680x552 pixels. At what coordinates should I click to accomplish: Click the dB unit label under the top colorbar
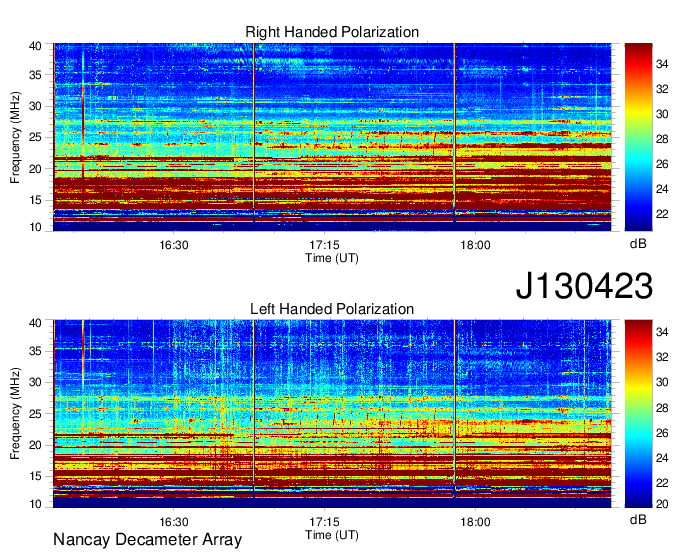[638, 244]
